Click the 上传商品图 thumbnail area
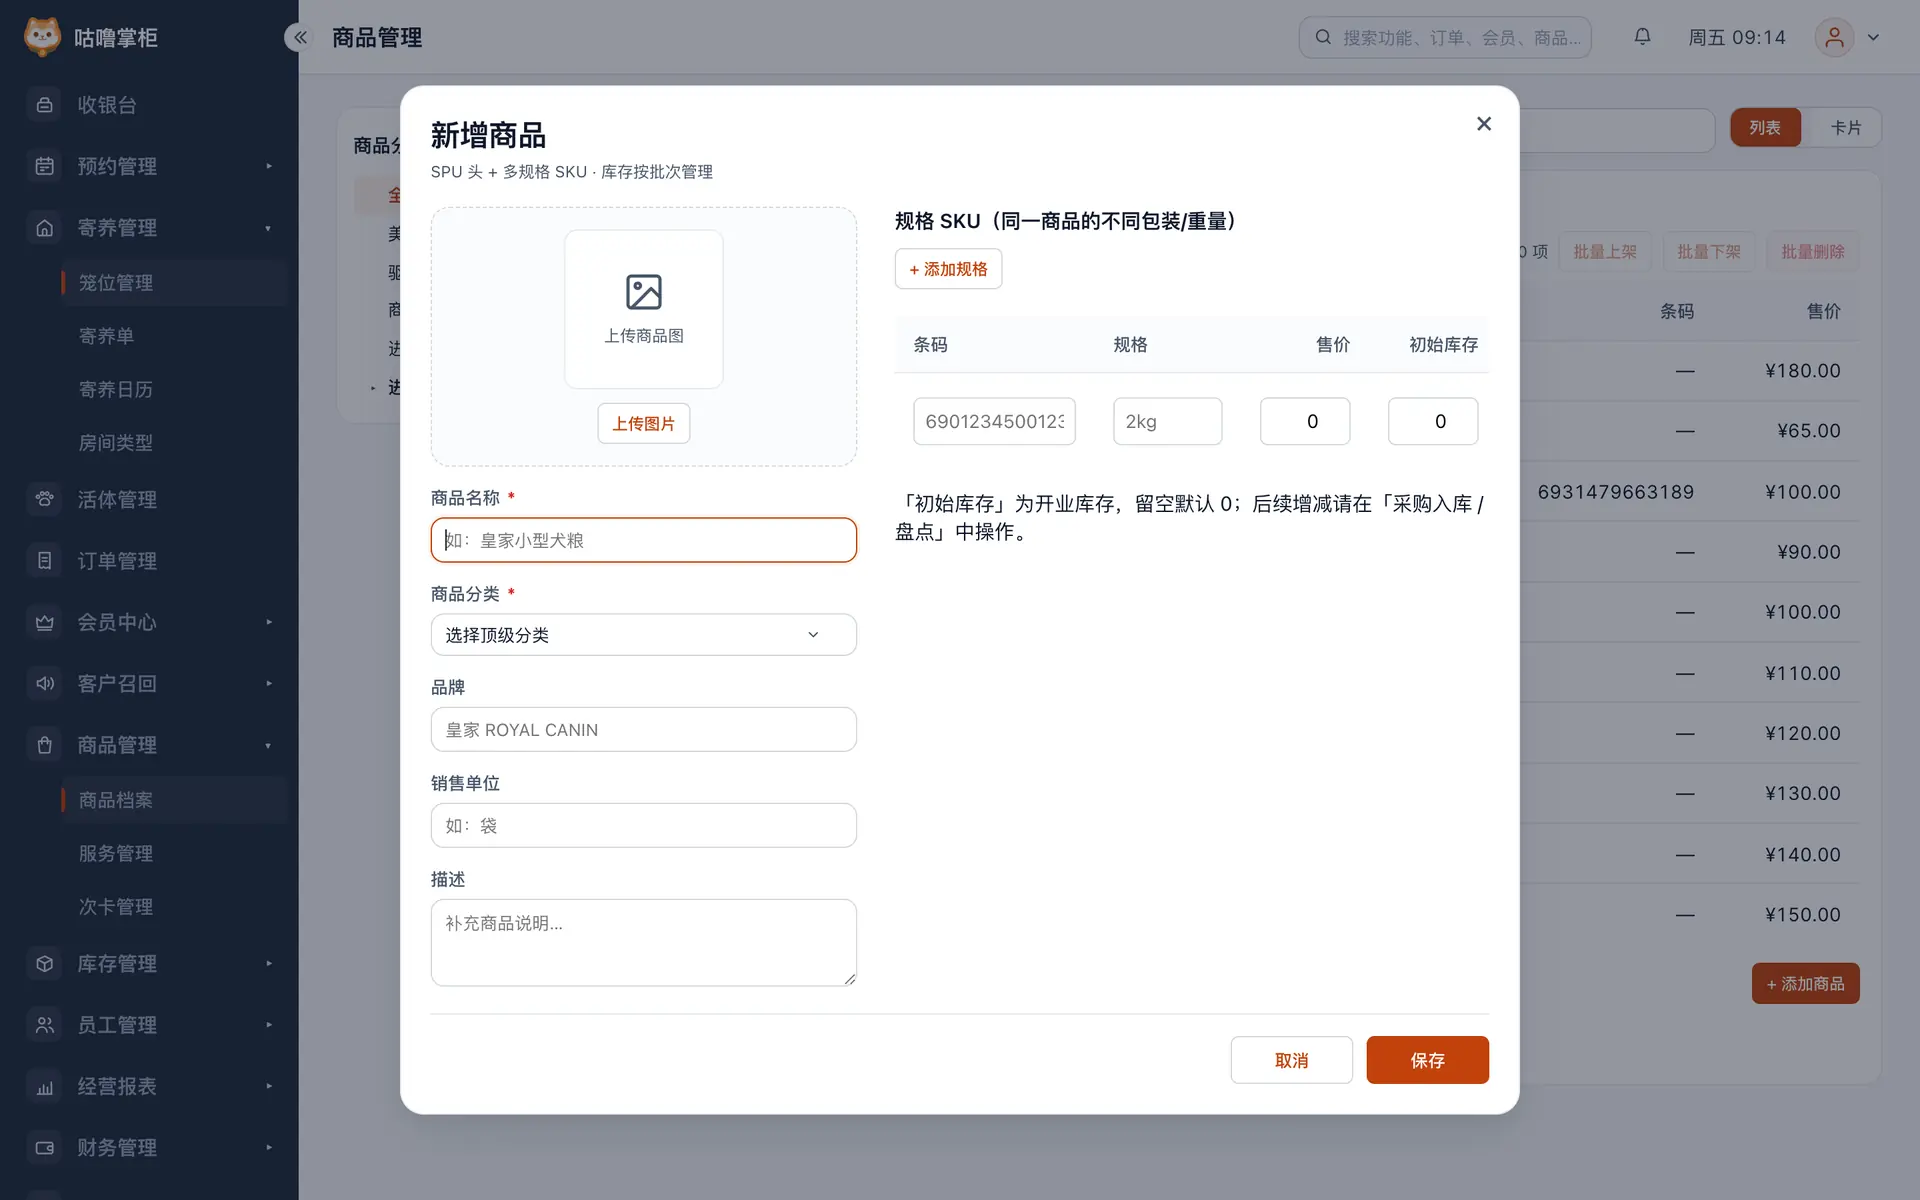Screen dimensions: 1920x1200 644,310
